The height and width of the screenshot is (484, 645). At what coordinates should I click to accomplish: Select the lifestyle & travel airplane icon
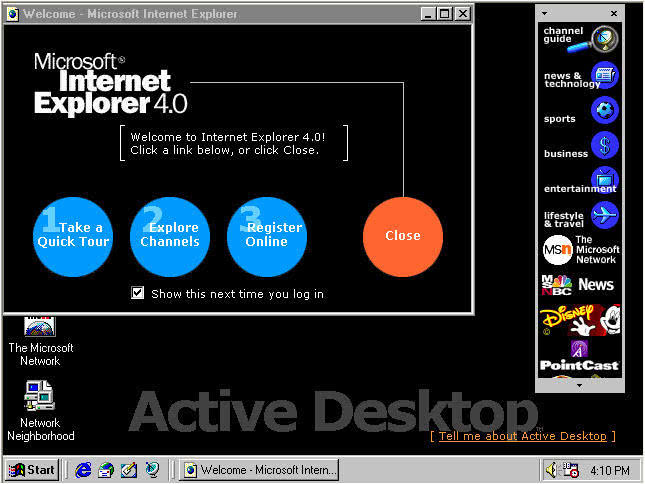click(x=604, y=216)
